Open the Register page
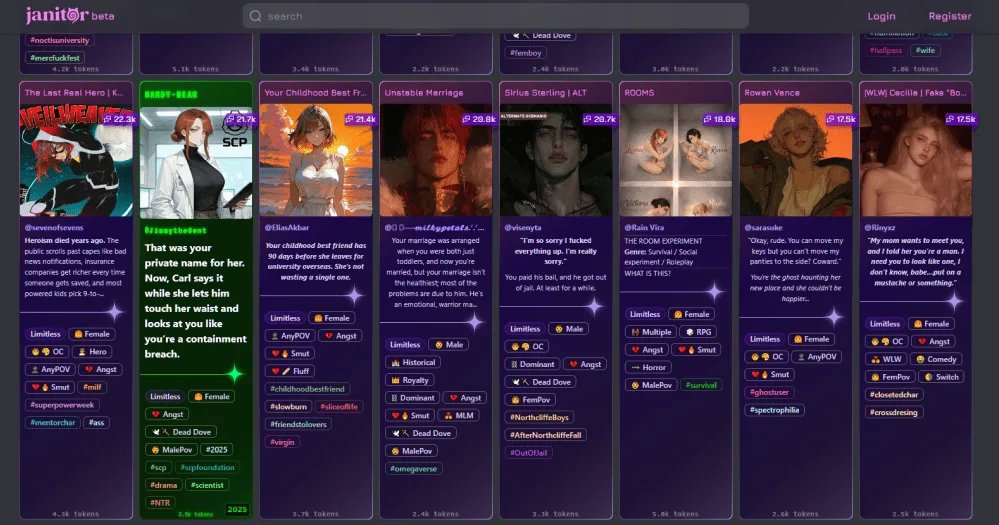This screenshot has height=525, width=999. point(949,16)
